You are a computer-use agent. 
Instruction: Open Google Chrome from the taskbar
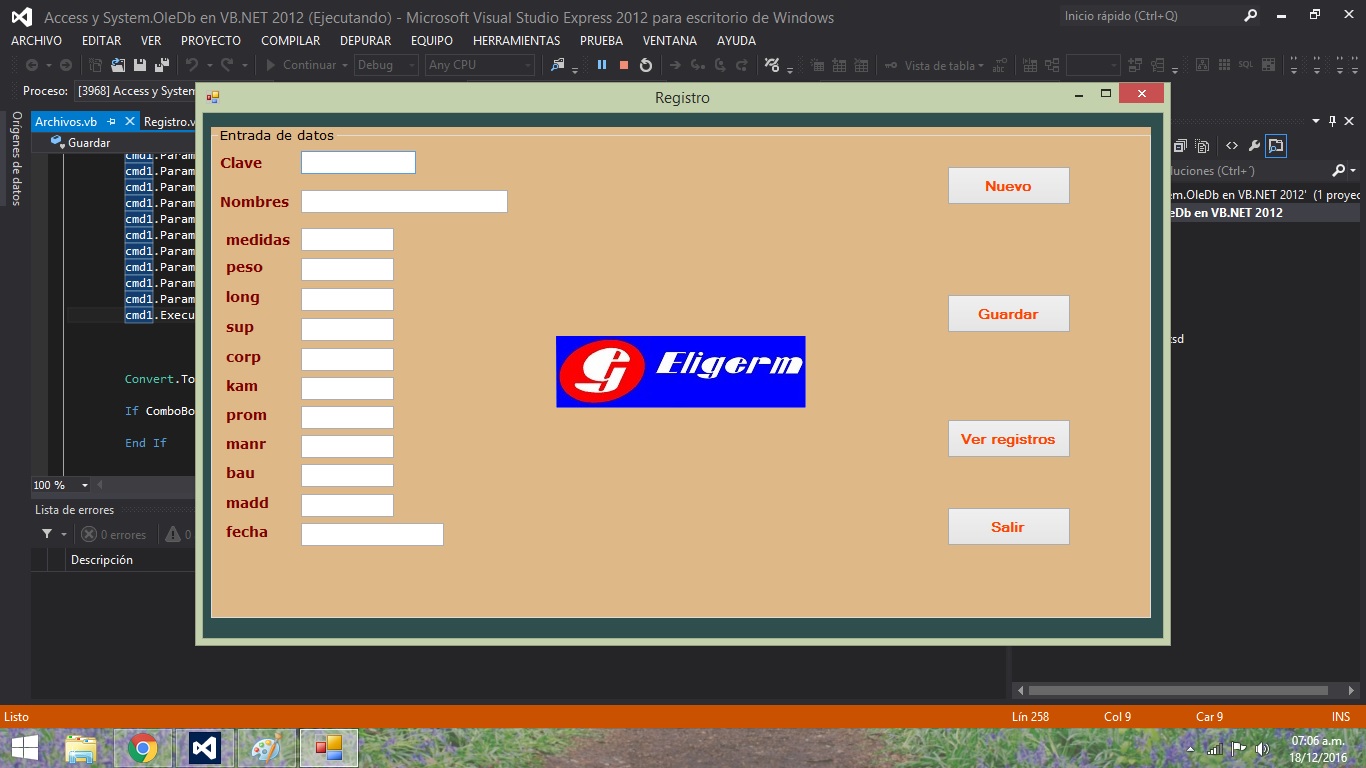pos(143,748)
